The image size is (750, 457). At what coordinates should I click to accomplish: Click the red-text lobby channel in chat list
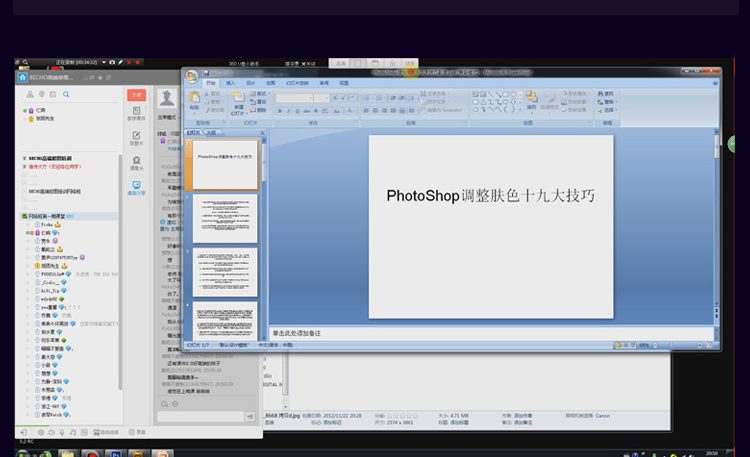(x=55, y=167)
